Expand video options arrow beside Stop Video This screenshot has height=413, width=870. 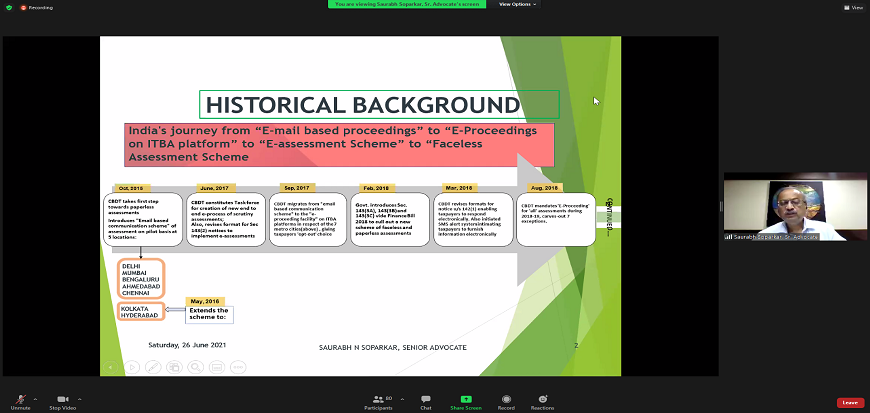pos(81,397)
